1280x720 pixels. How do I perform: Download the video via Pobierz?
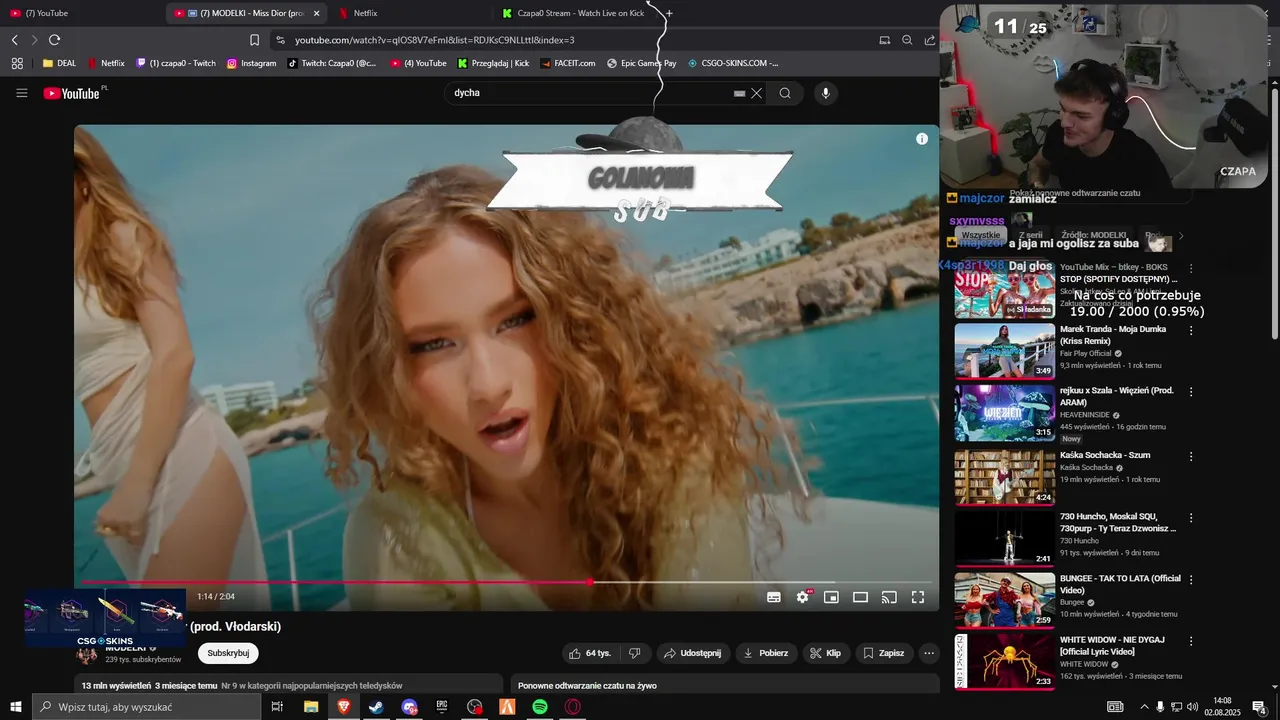[765, 653]
